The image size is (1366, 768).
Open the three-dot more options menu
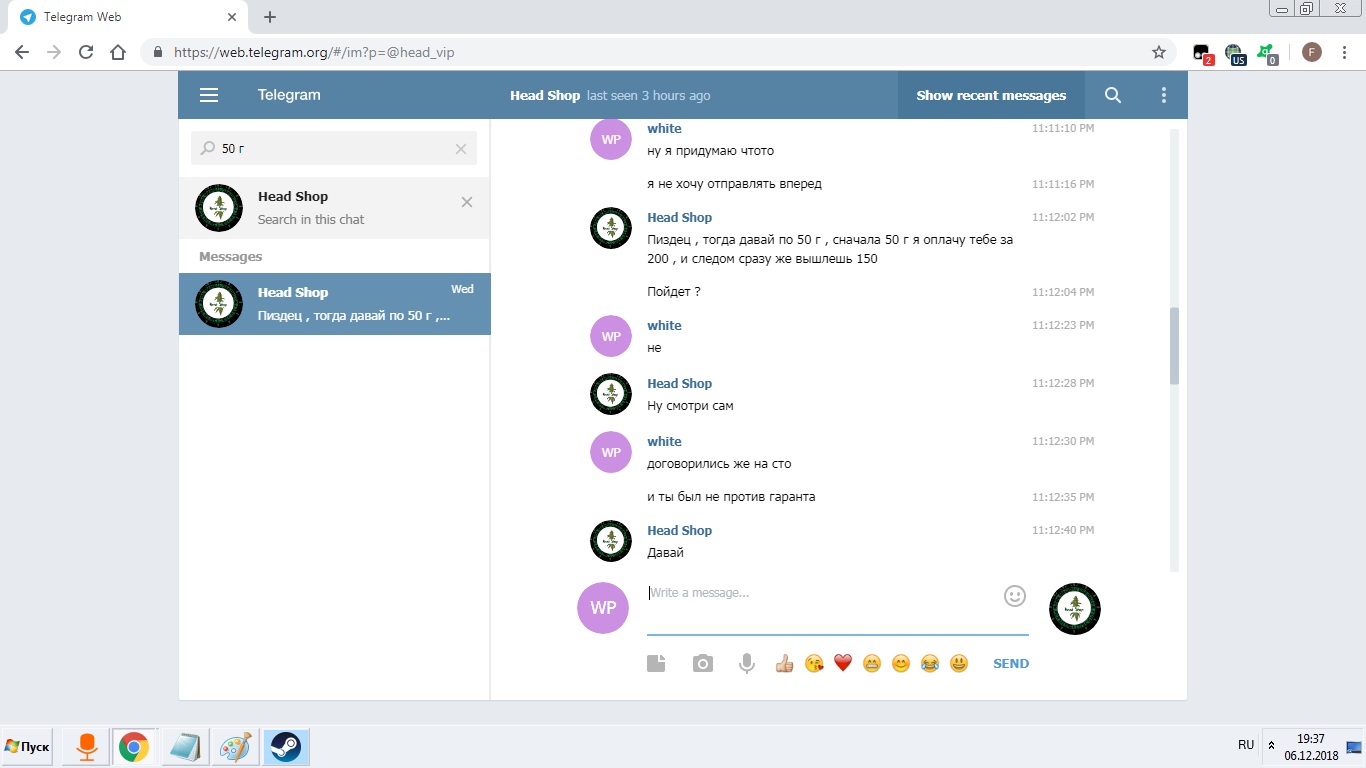click(1163, 95)
